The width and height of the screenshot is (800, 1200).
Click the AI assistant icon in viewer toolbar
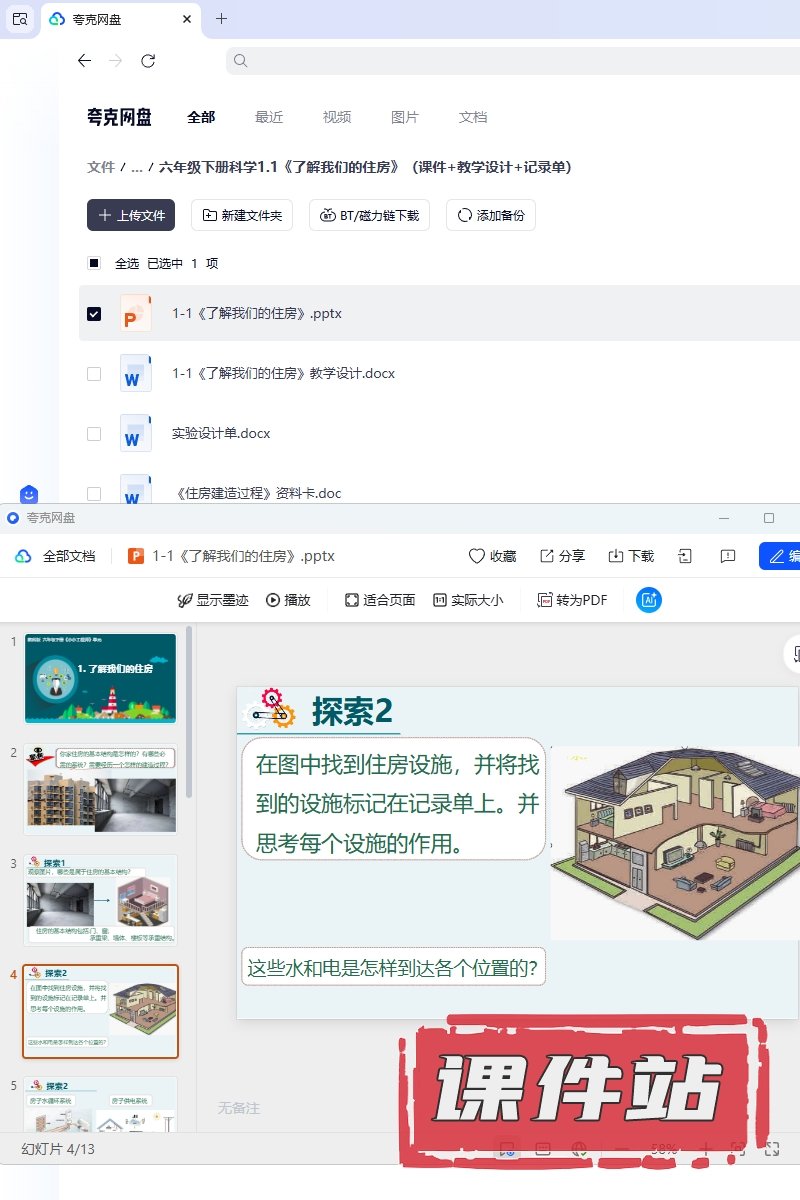point(649,600)
